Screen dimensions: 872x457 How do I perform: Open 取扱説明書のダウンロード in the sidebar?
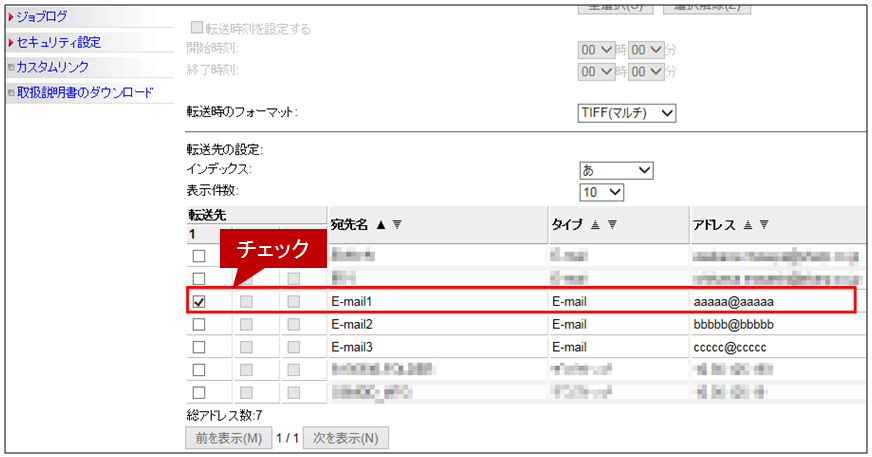(84, 93)
